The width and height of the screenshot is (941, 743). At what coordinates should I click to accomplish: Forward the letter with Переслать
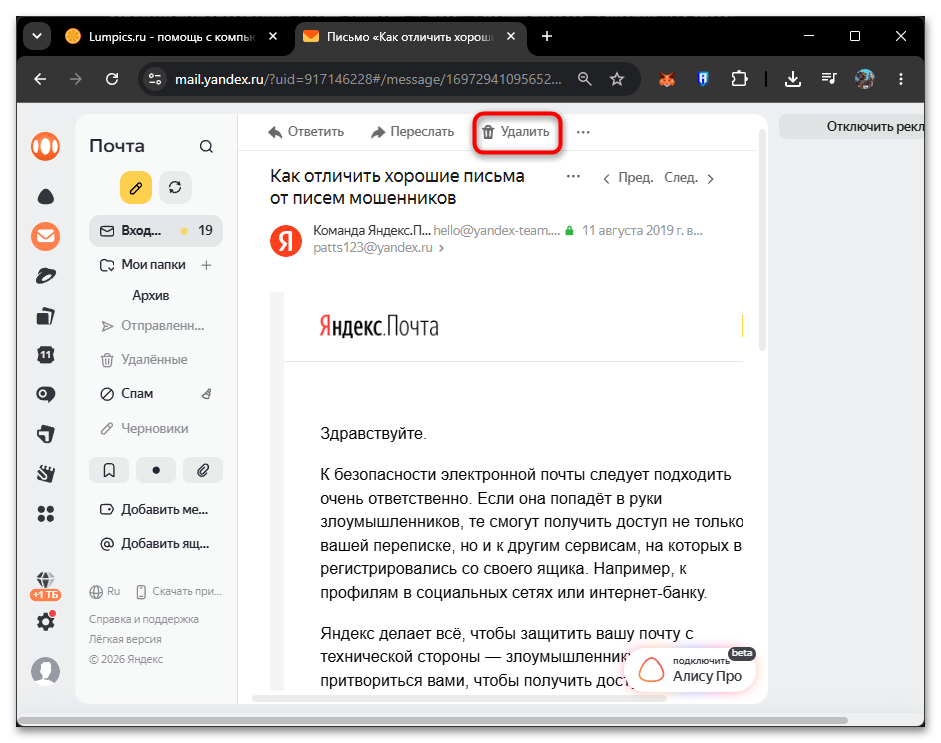coord(412,131)
